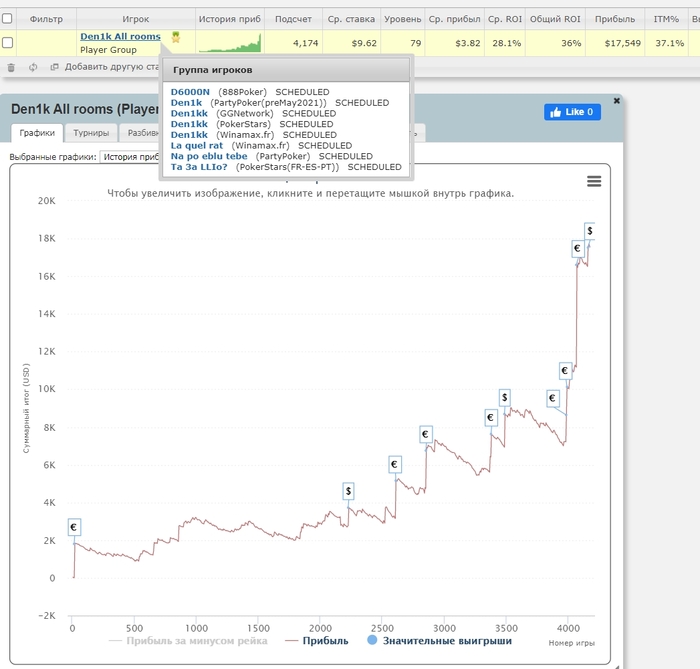Open D6000N 888Poker player link
Viewport: 700px width, 669px height.
pos(190,92)
